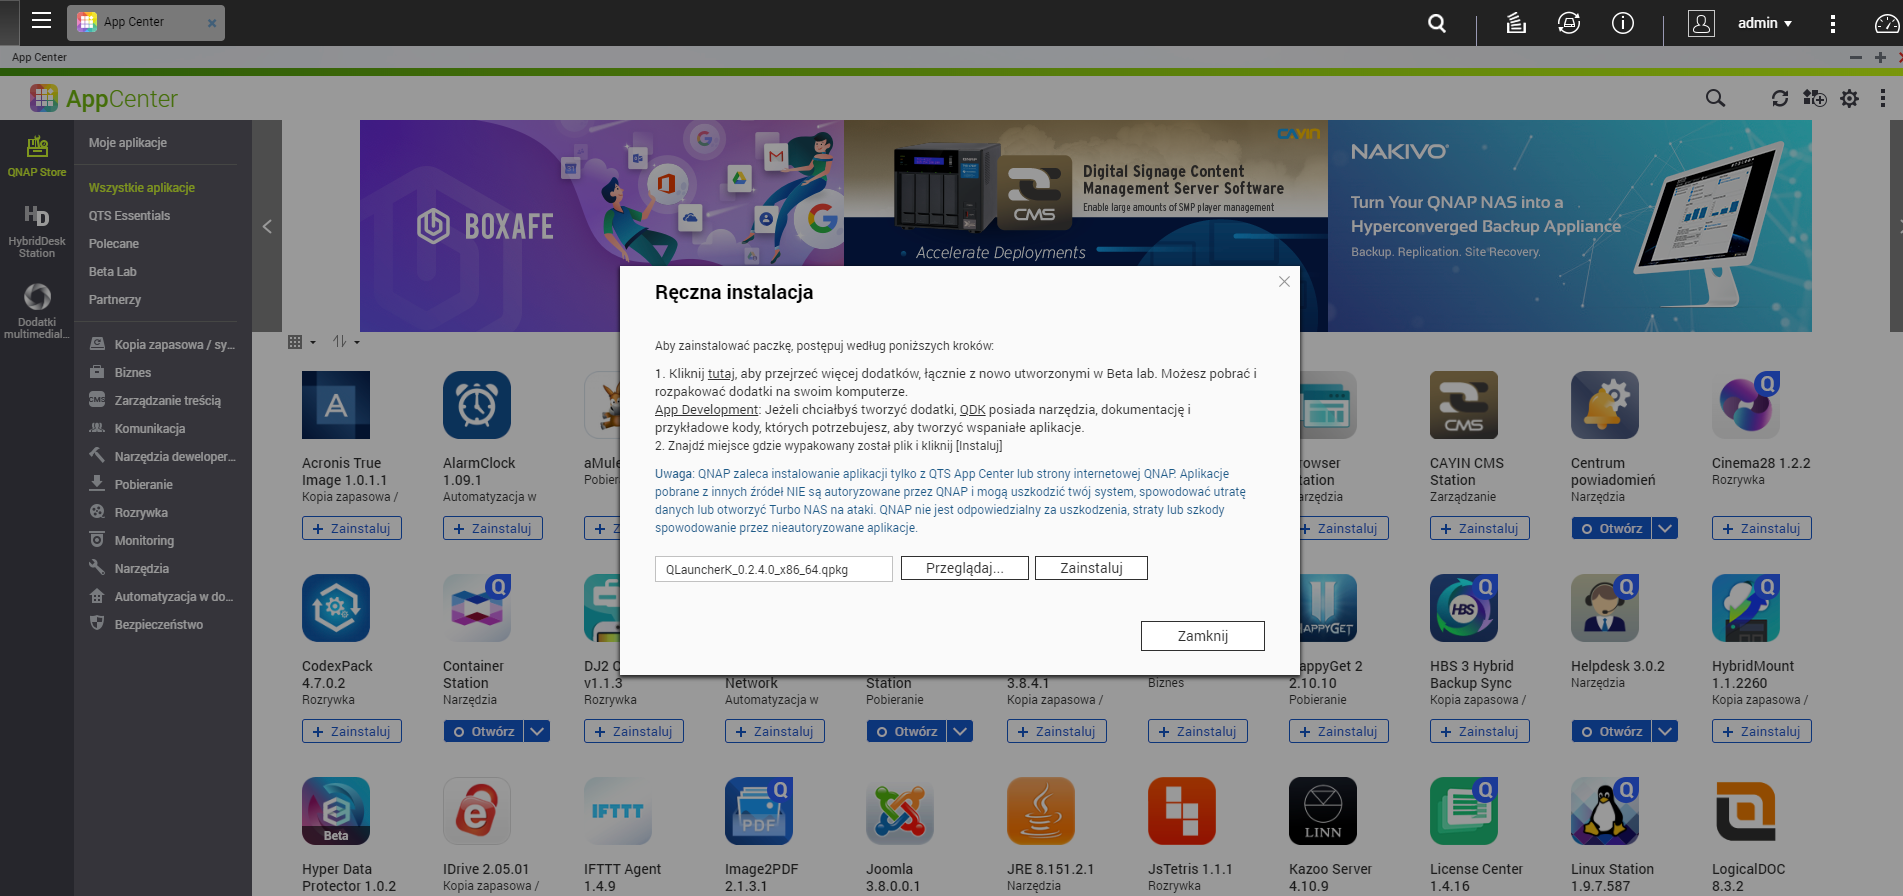
Task: Click Zainstaluj button in dialog
Action: click(1091, 568)
